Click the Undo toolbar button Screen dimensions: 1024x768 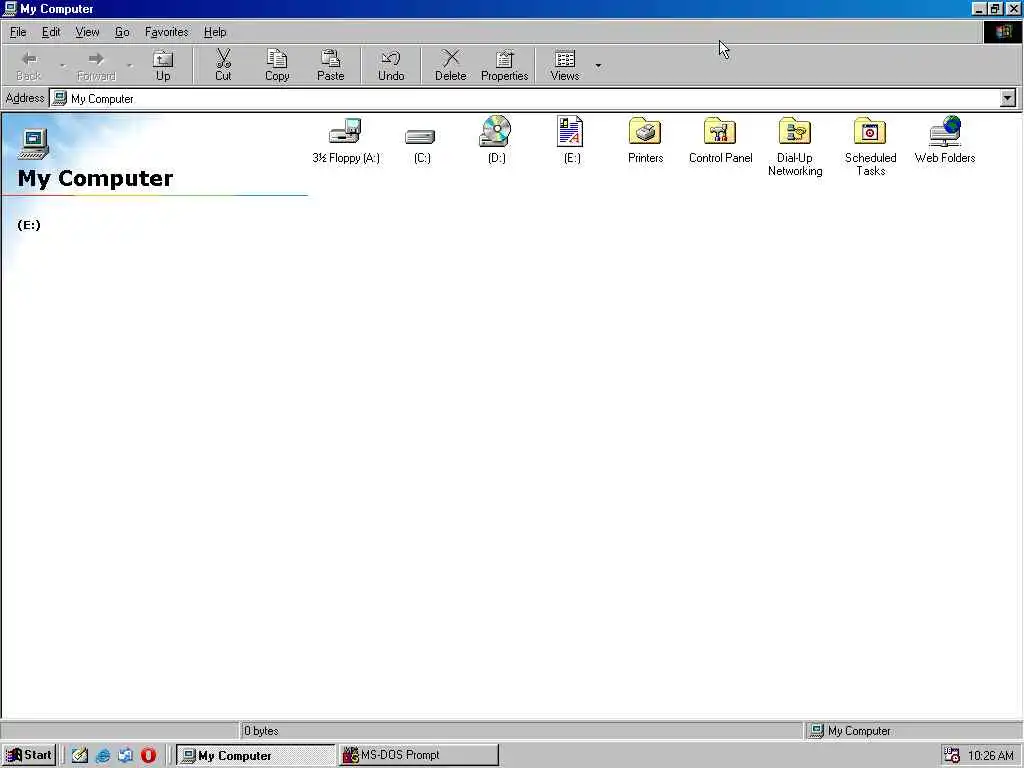[391, 66]
